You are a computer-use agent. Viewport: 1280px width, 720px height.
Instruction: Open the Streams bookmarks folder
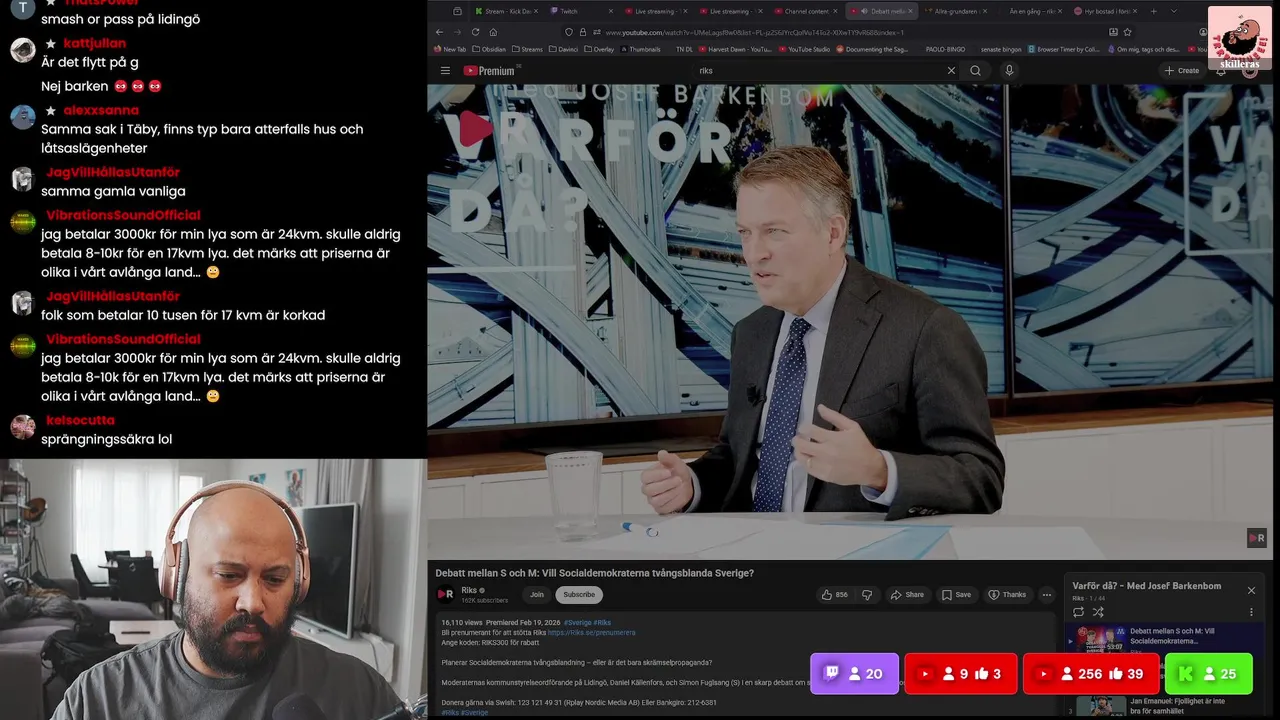tap(527, 49)
